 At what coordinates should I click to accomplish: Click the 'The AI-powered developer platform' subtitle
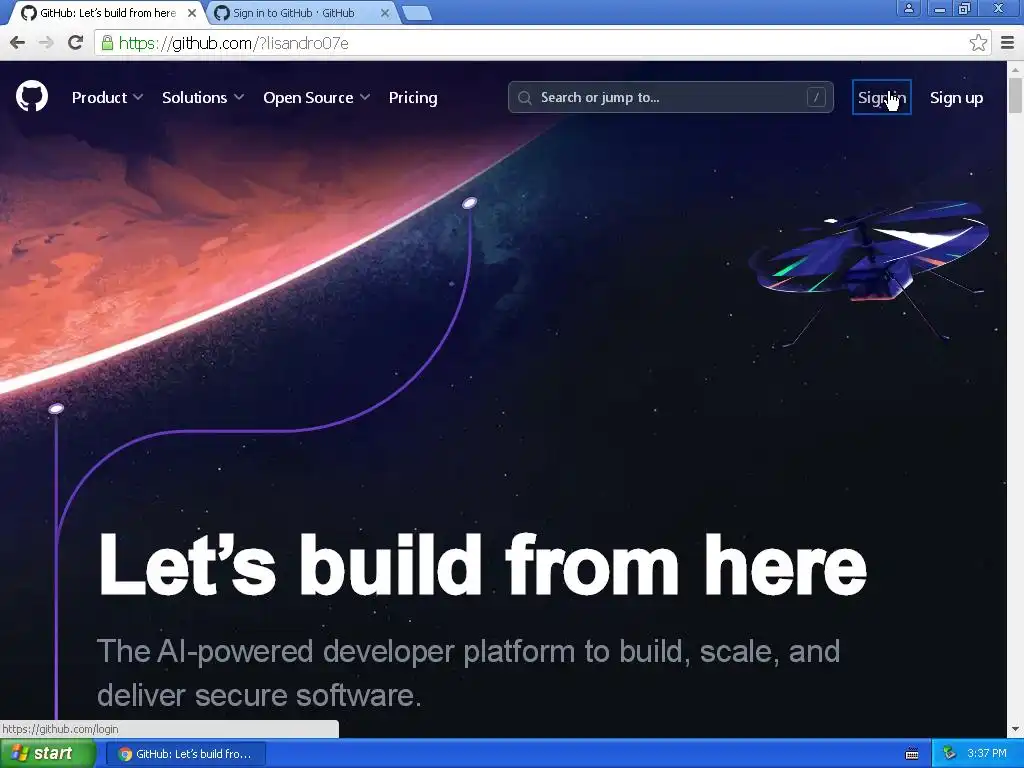pyautogui.click(x=468, y=673)
